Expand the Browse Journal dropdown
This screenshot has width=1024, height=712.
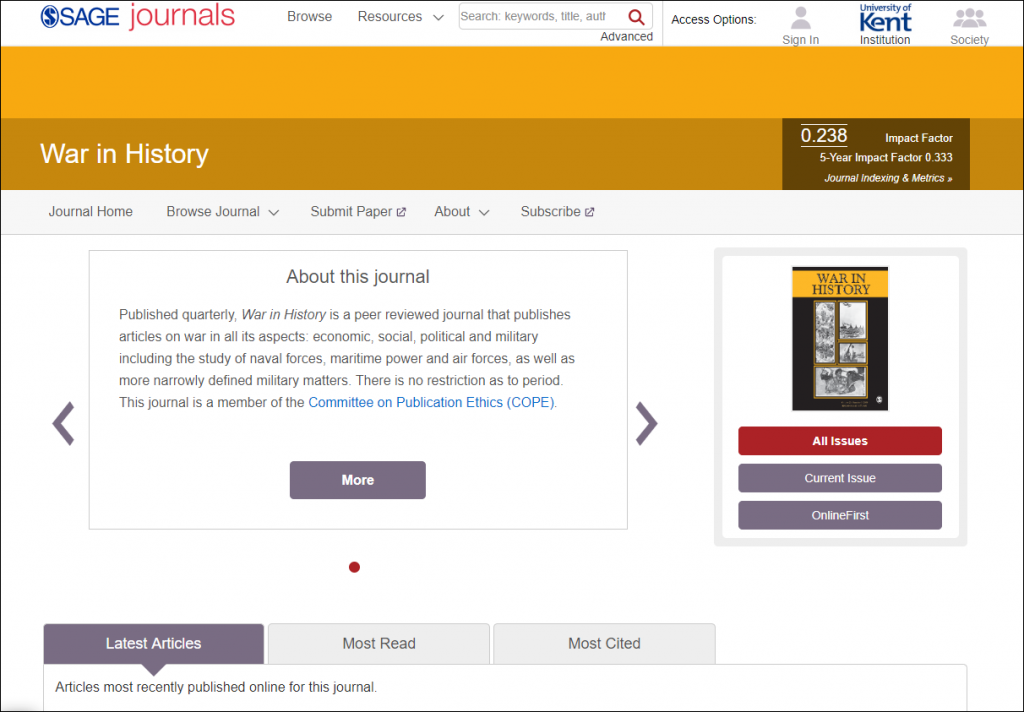point(222,212)
